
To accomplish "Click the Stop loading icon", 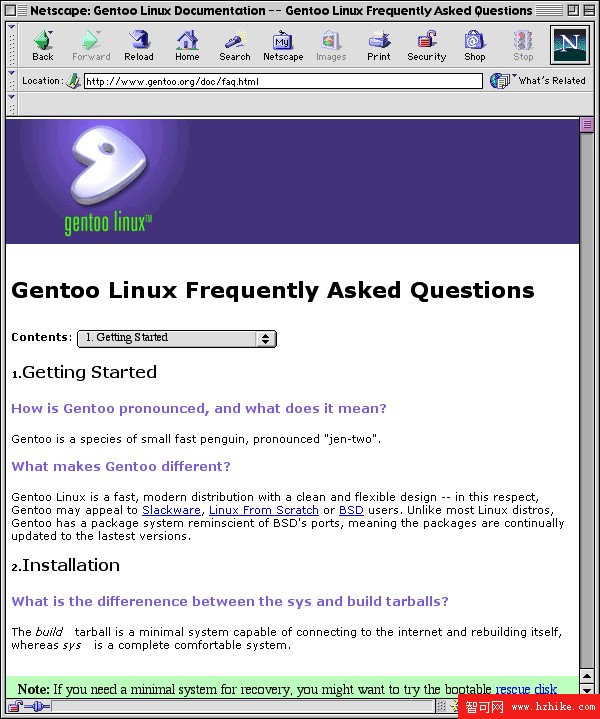I will click(x=523, y=45).
